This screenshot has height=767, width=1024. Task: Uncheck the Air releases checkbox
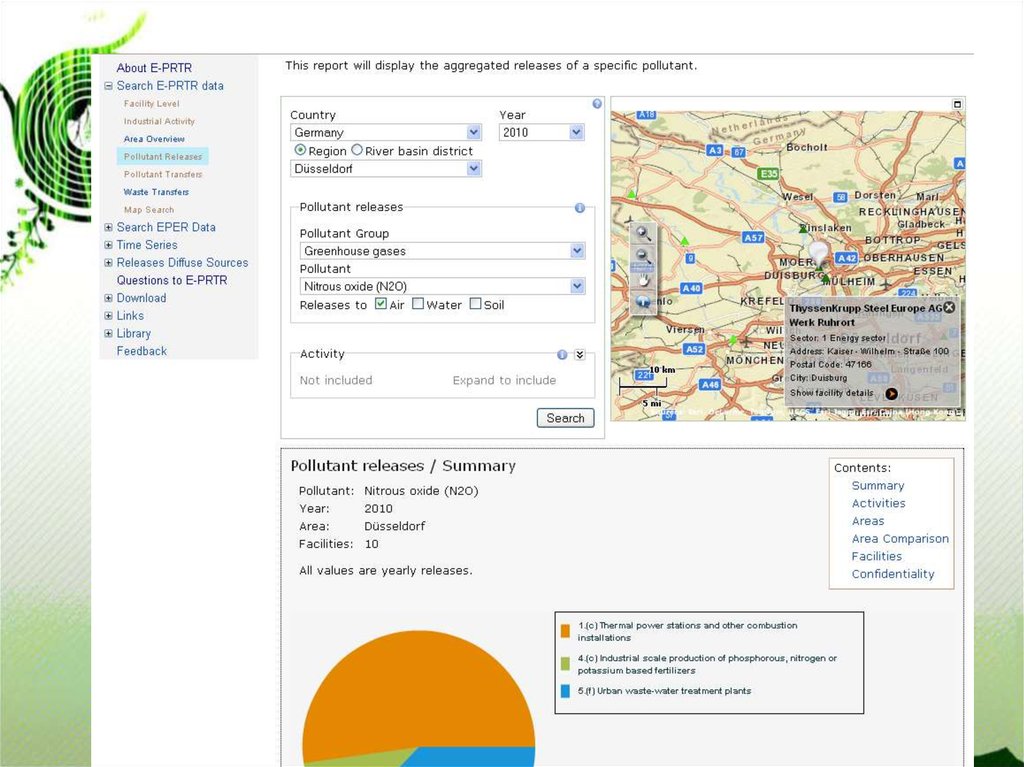coord(381,304)
